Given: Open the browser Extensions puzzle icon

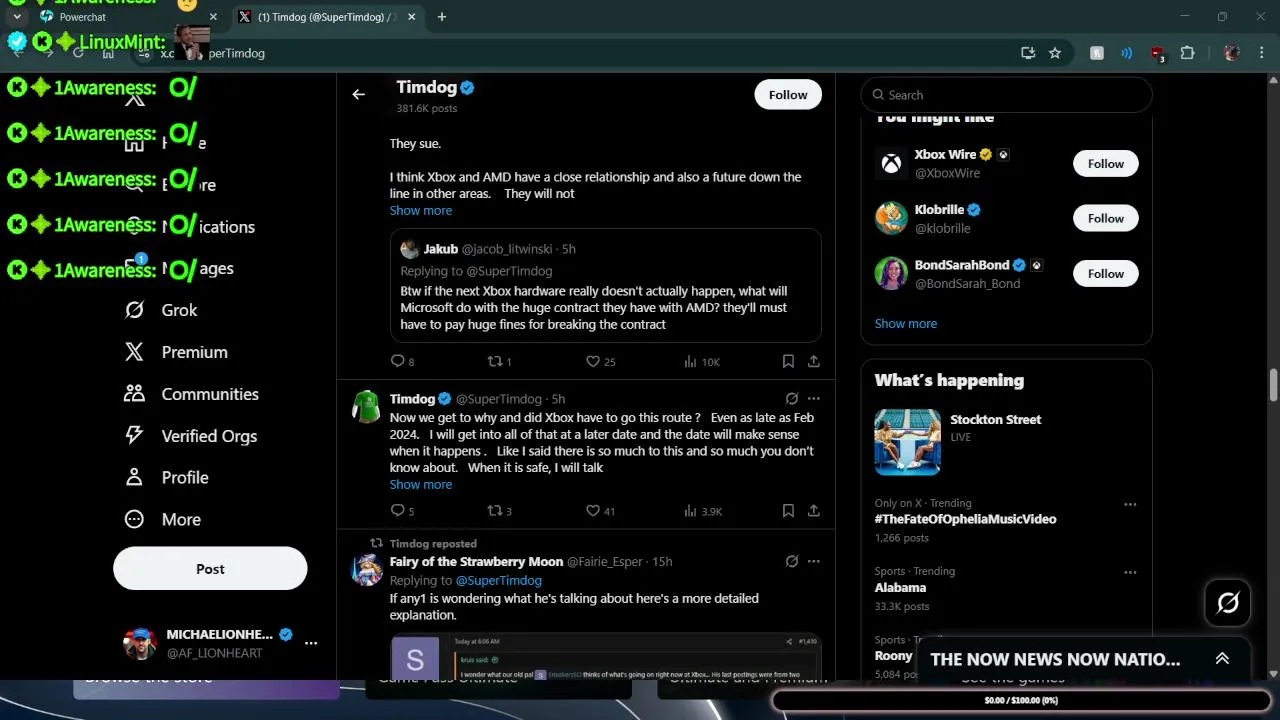Looking at the screenshot, I should 1188,53.
